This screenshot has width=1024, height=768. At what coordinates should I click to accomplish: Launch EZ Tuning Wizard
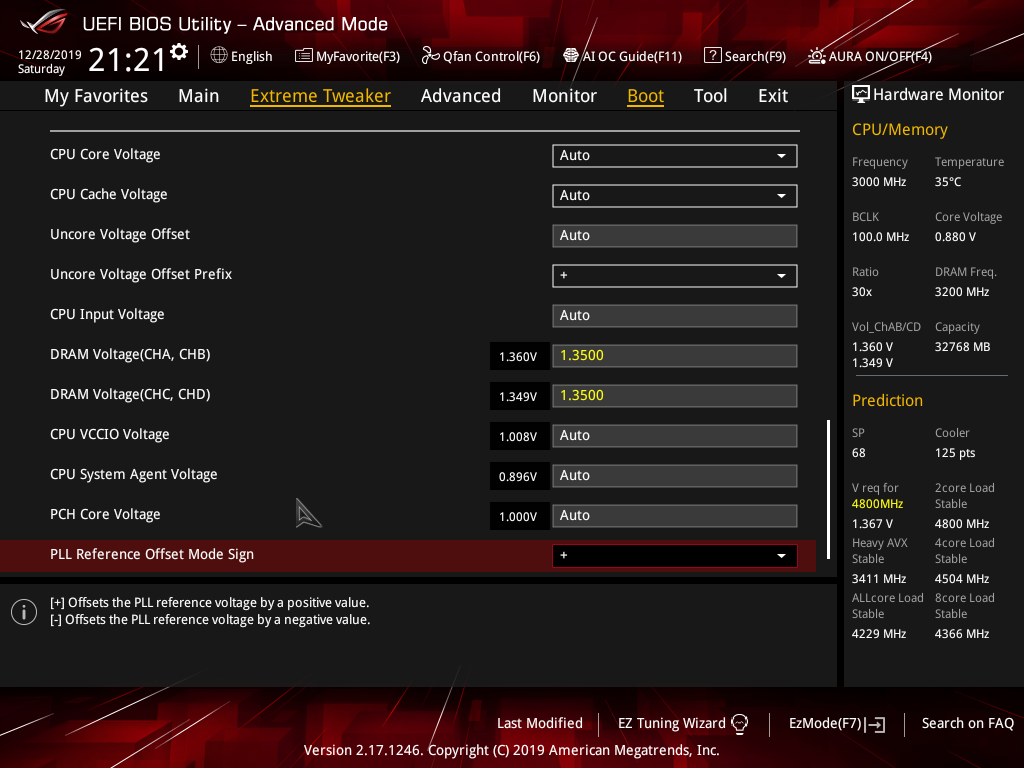point(682,724)
